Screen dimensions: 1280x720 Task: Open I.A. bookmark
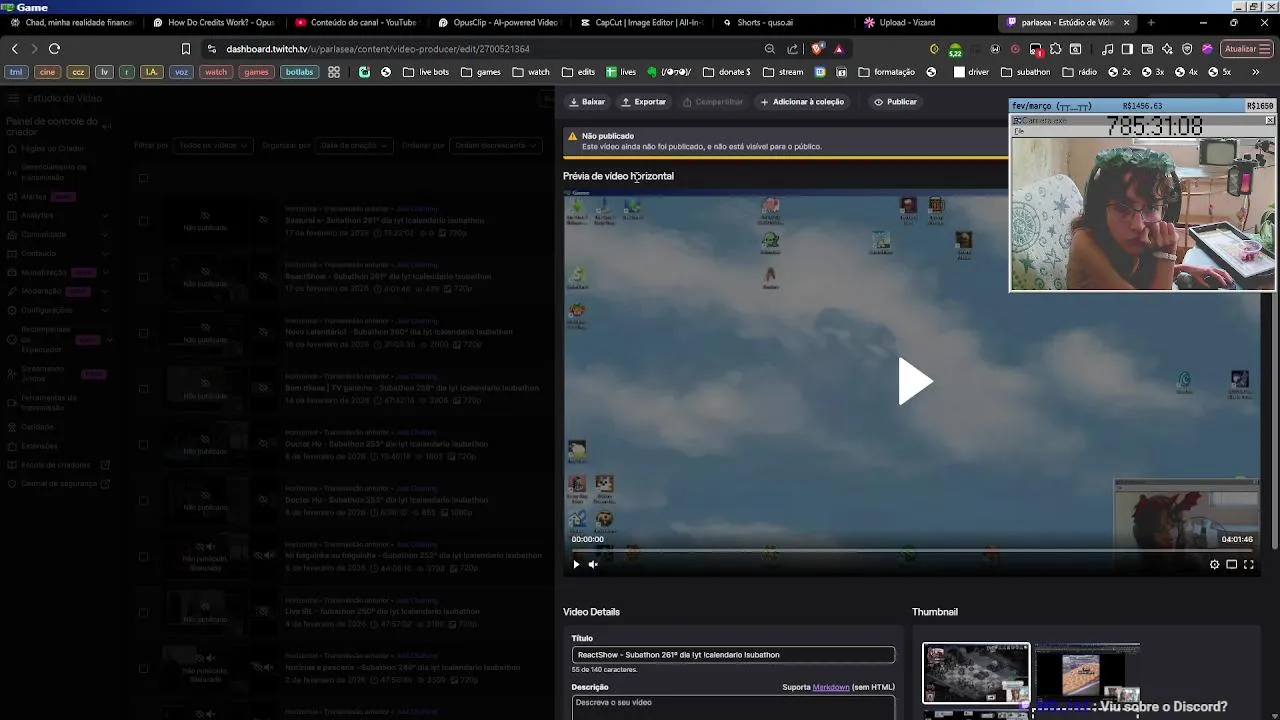pyautogui.click(x=151, y=72)
